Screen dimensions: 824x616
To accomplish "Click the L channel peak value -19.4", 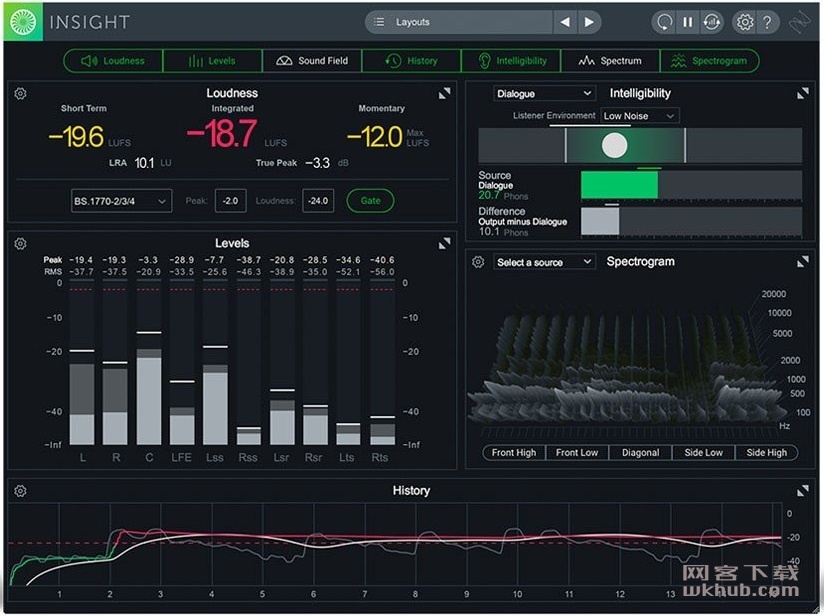I will (x=81, y=260).
